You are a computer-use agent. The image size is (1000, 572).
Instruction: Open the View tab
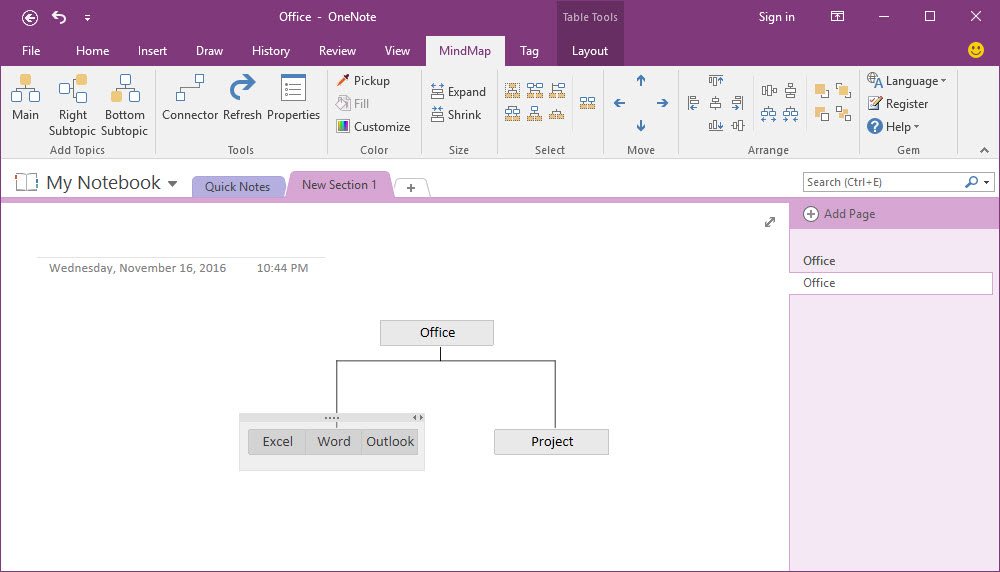point(397,51)
